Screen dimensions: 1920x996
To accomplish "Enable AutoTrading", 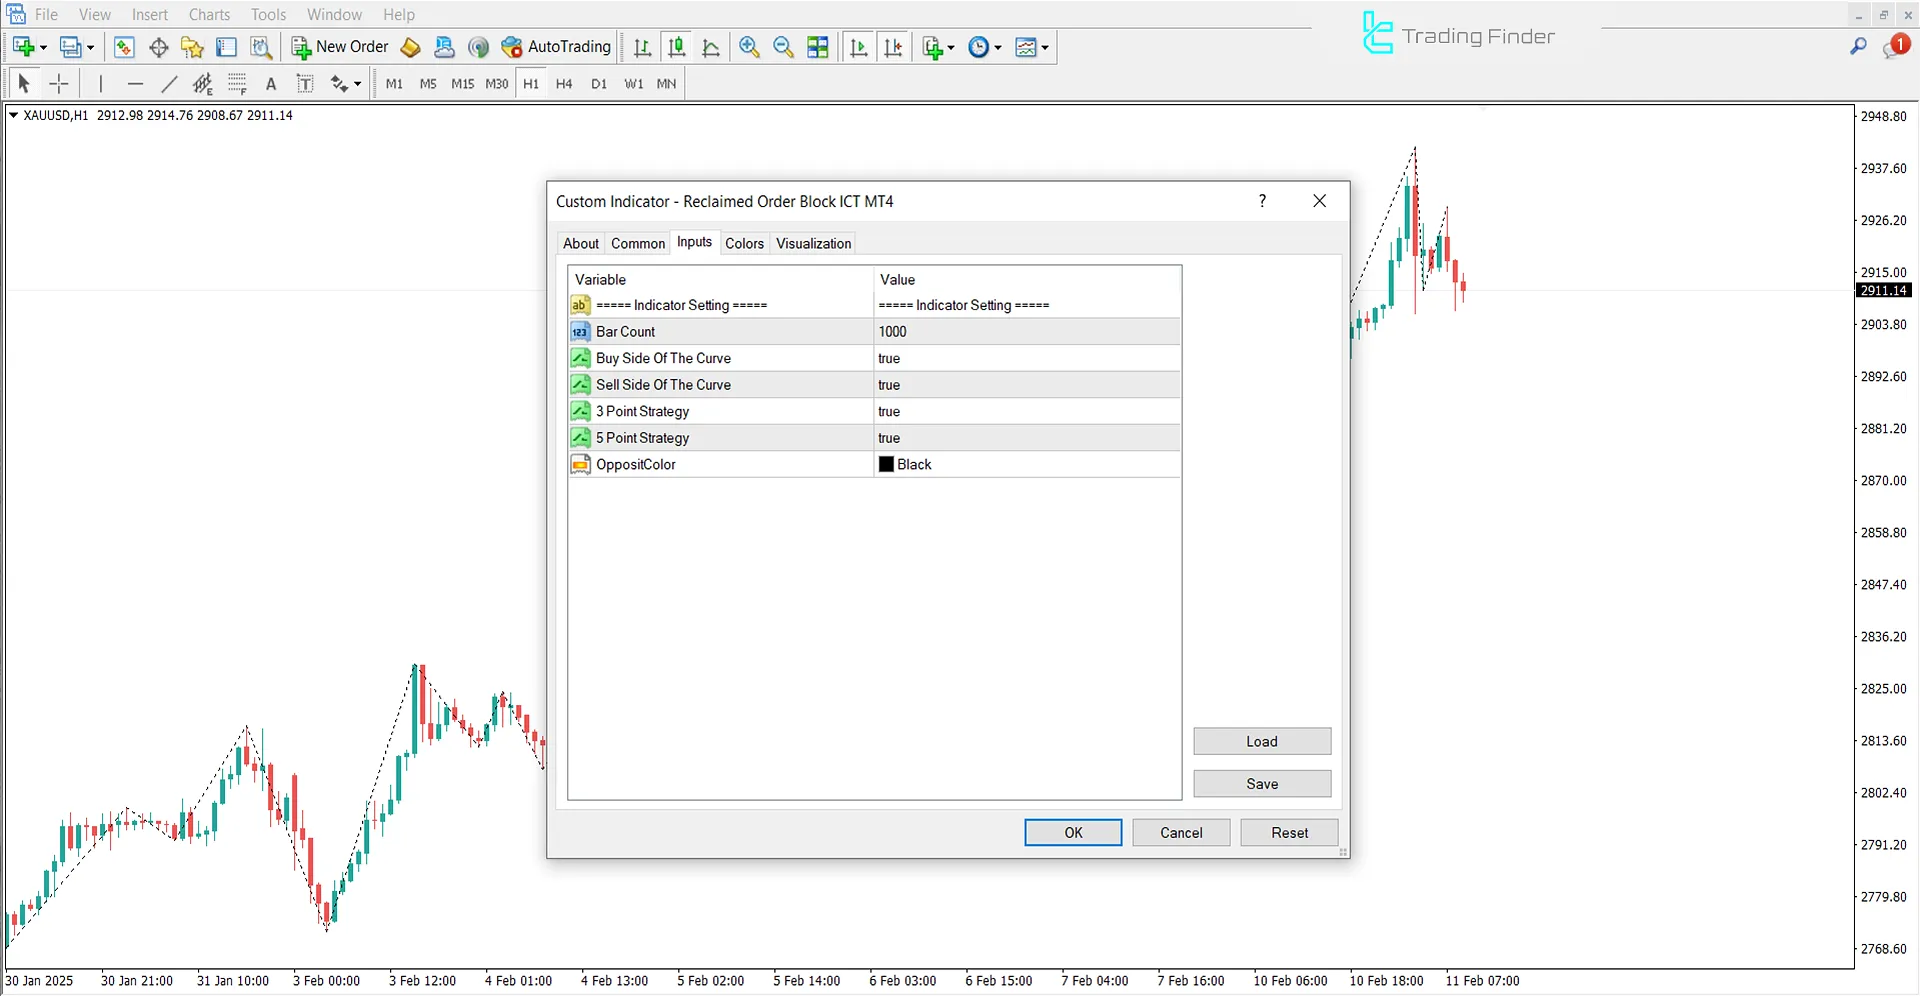I will pyautogui.click(x=556, y=47).
